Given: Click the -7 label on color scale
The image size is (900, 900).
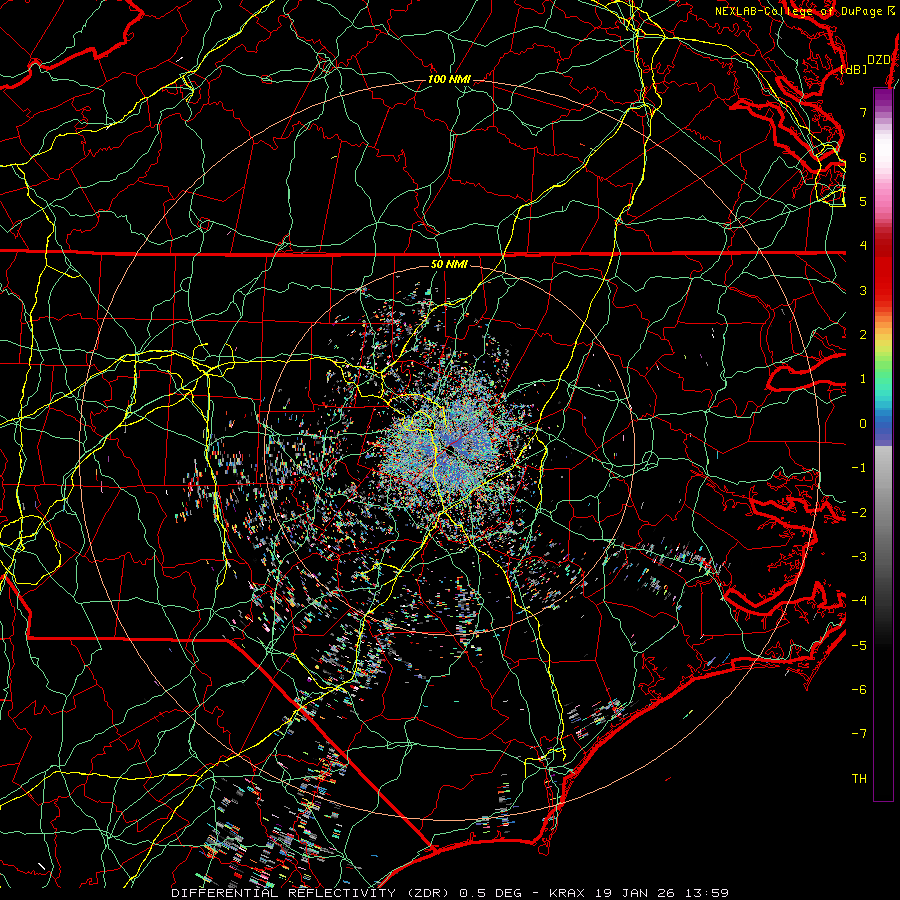Looking at the screenshot, I should coord(859,734).
